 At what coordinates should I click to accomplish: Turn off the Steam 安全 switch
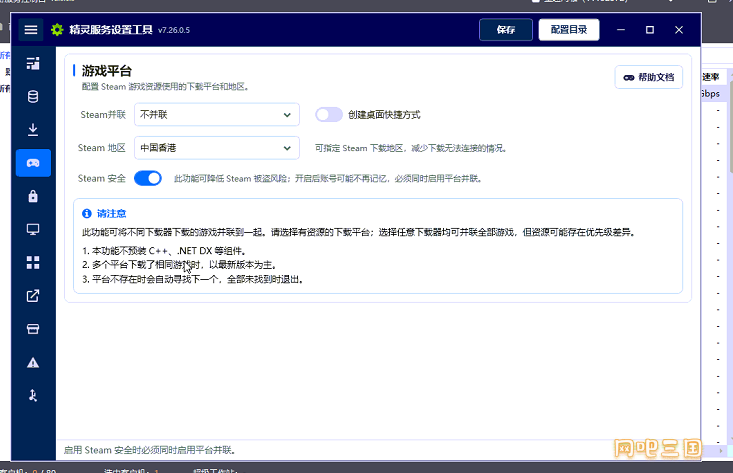pyautogui.click(x=148, y=178)
